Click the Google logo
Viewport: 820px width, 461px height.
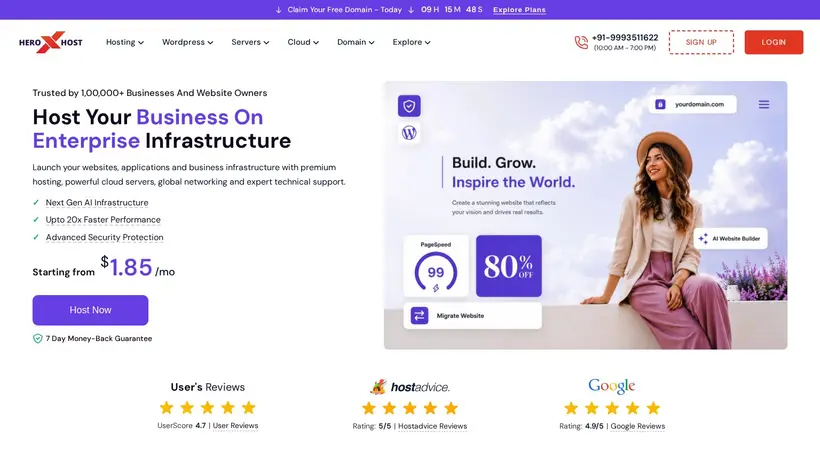tap(611, 386)
